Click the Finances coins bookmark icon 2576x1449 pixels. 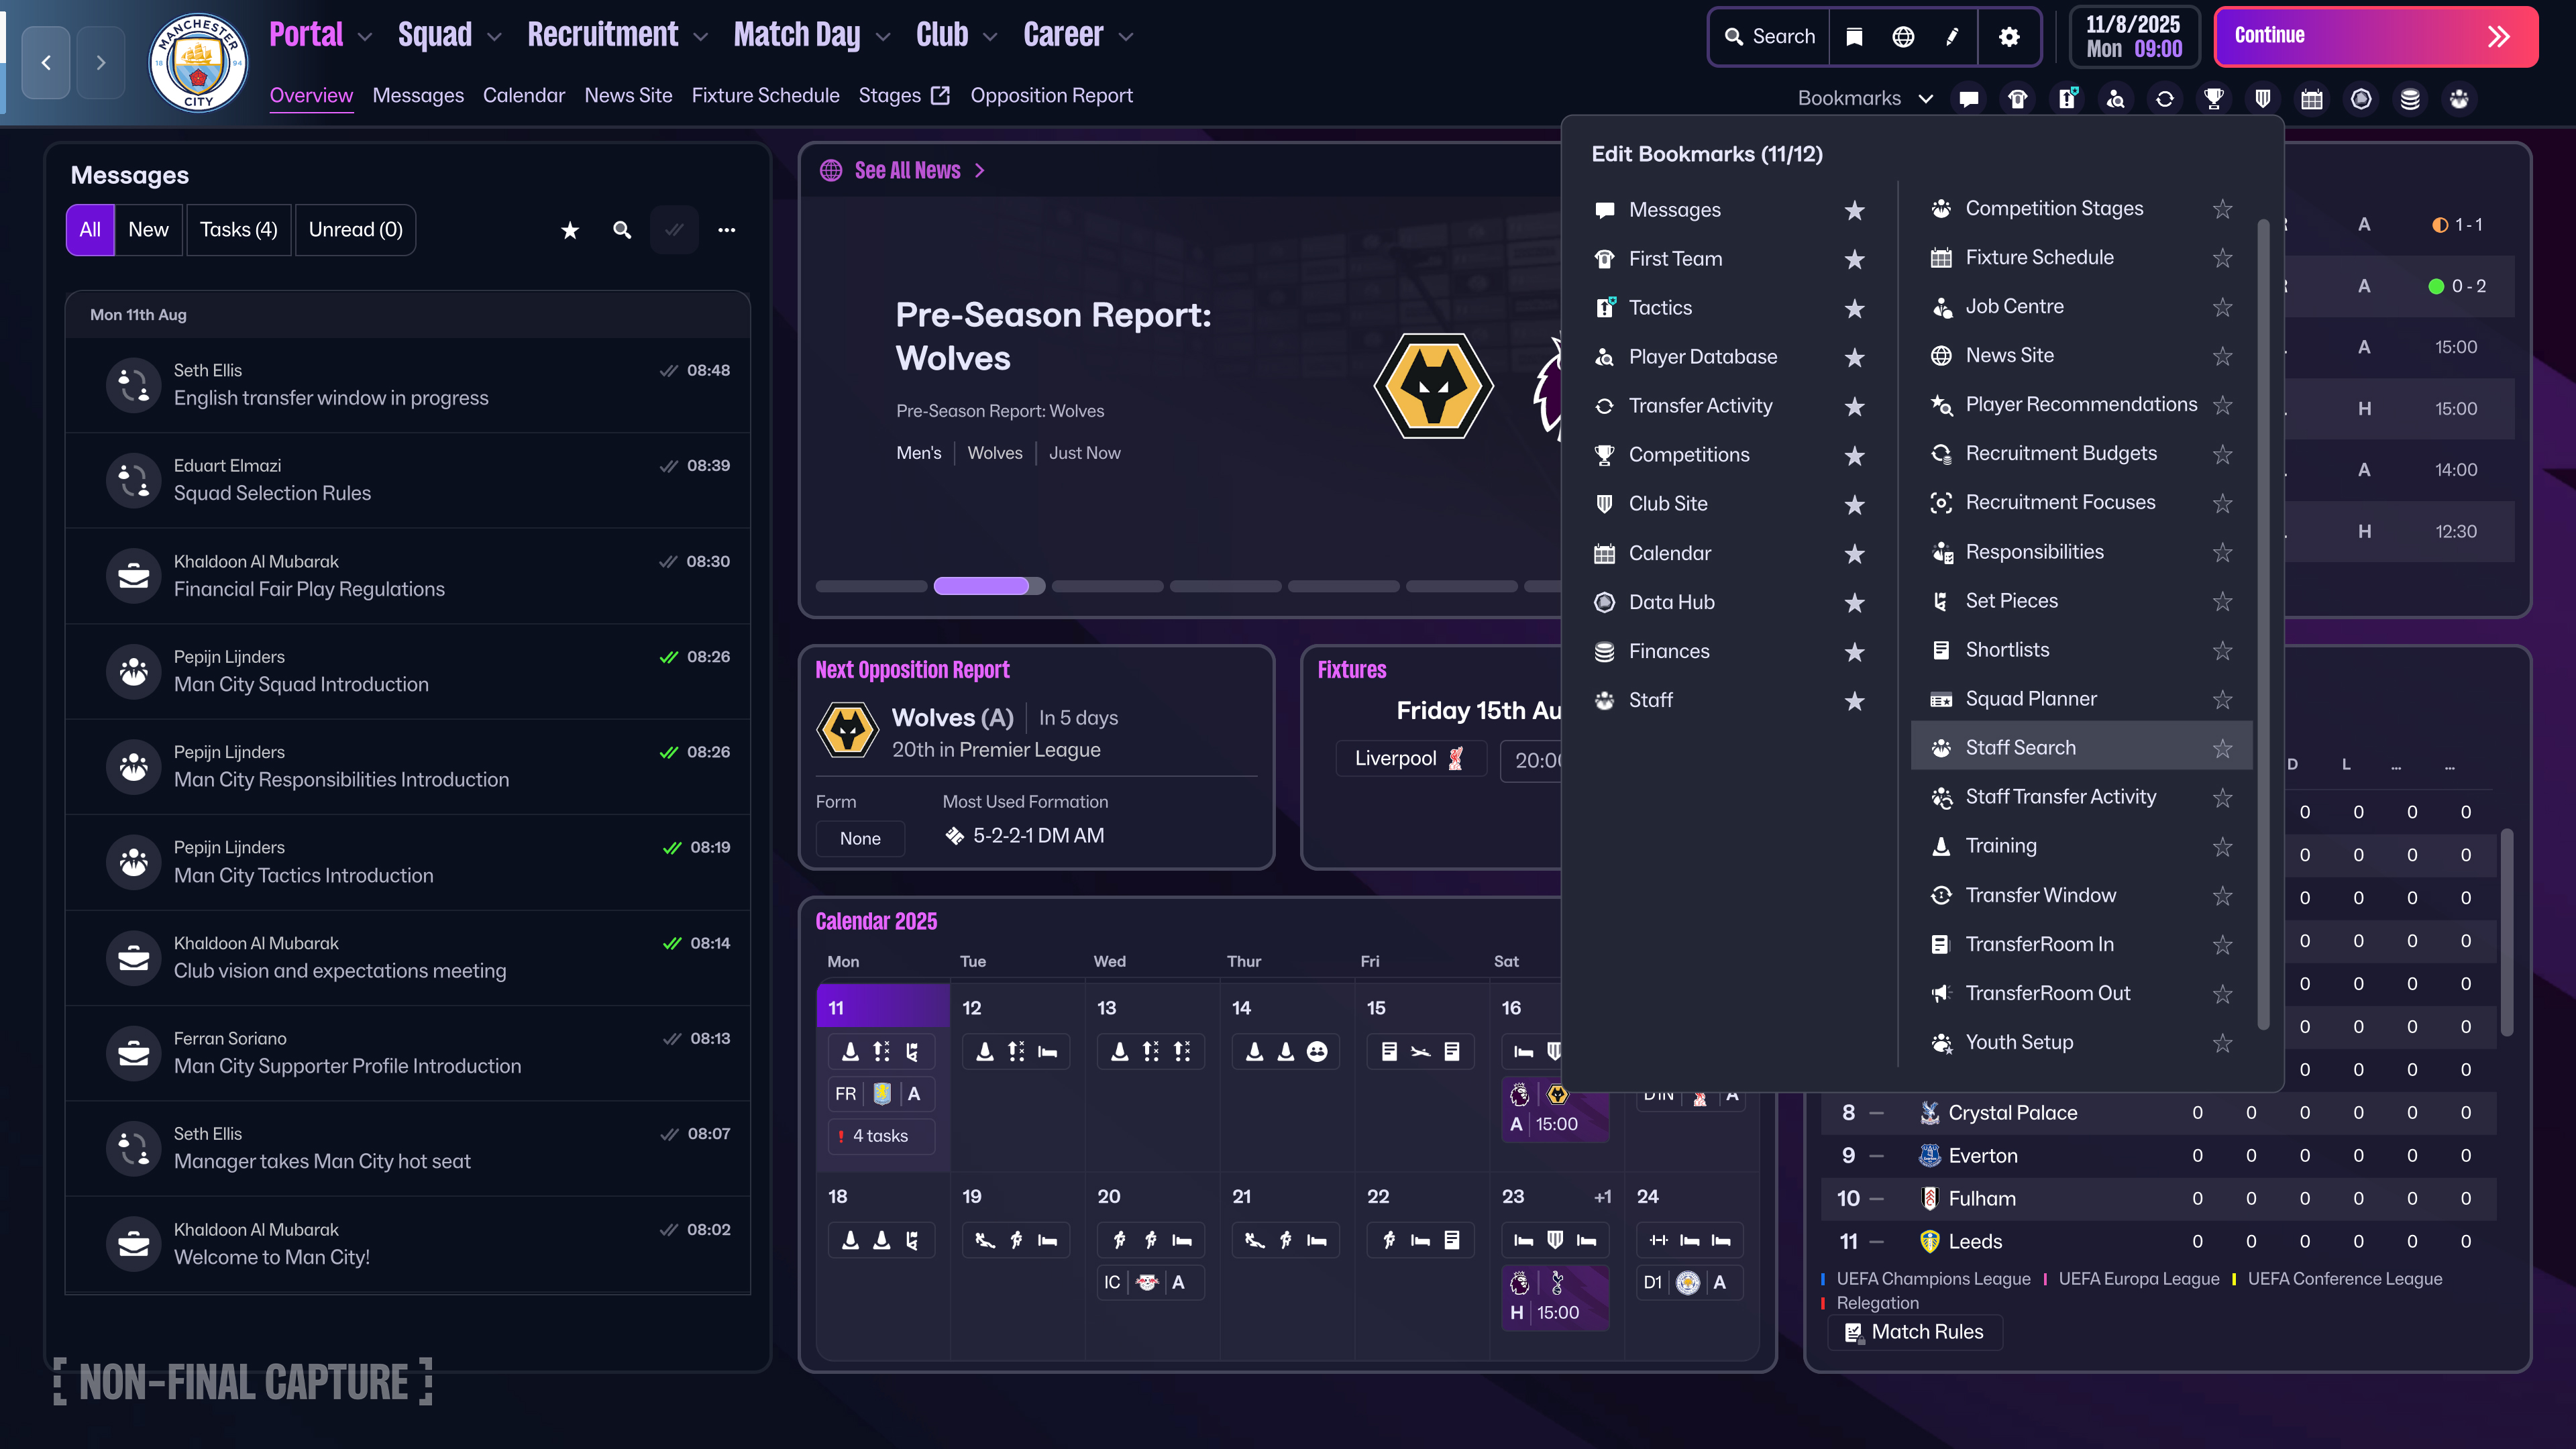[2410, 99]
